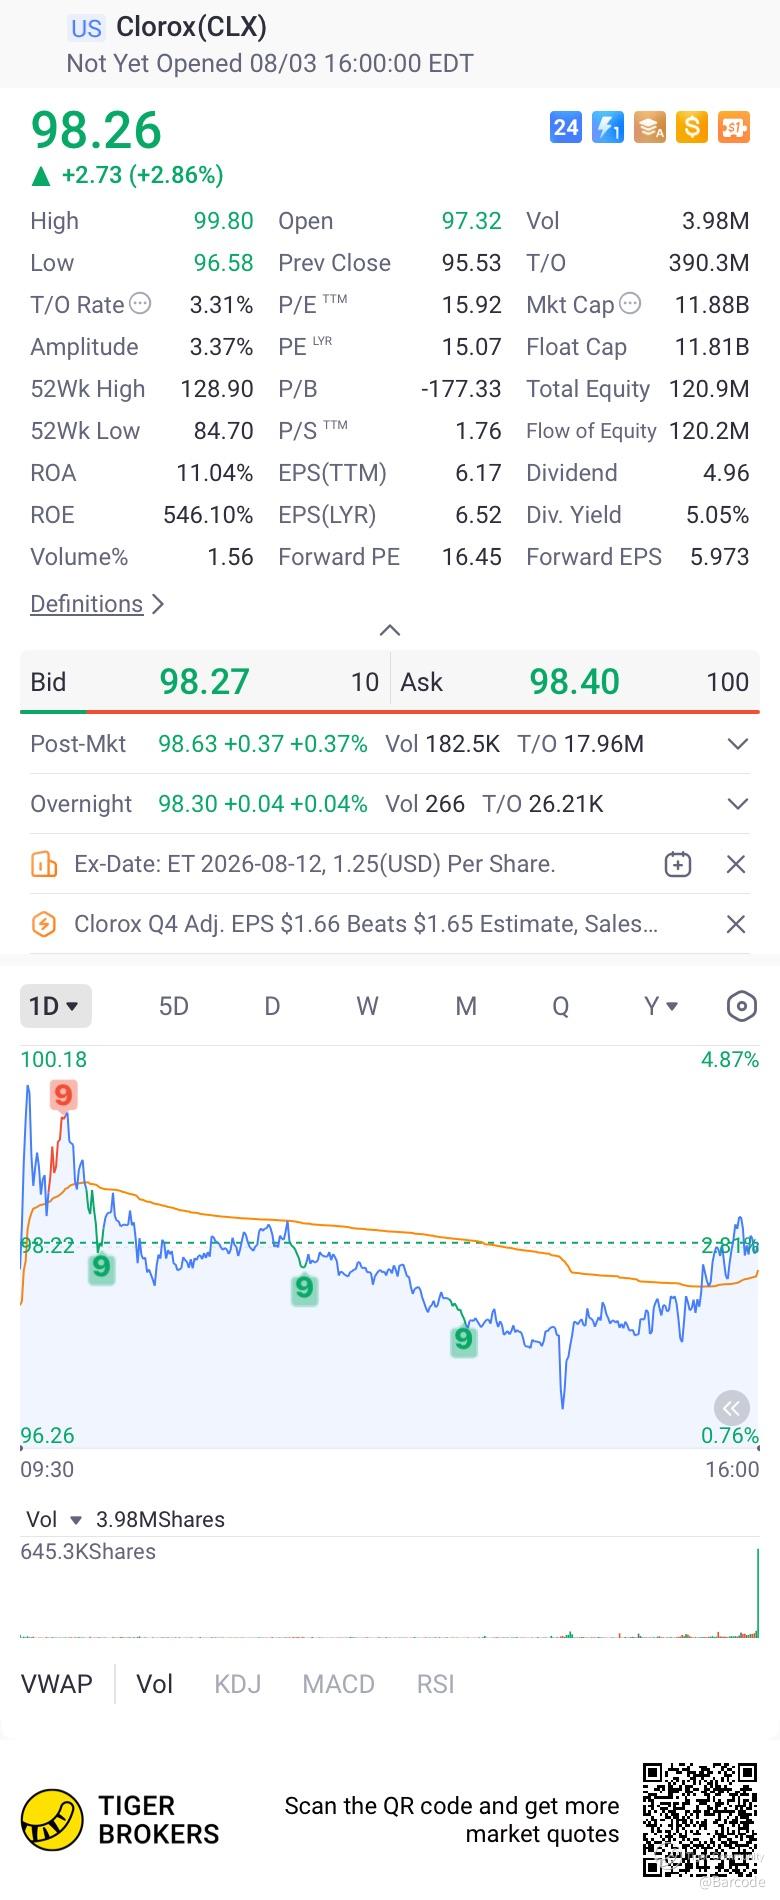
Task: Tap the first green 9 signal marker
Action: (101, 1269)
